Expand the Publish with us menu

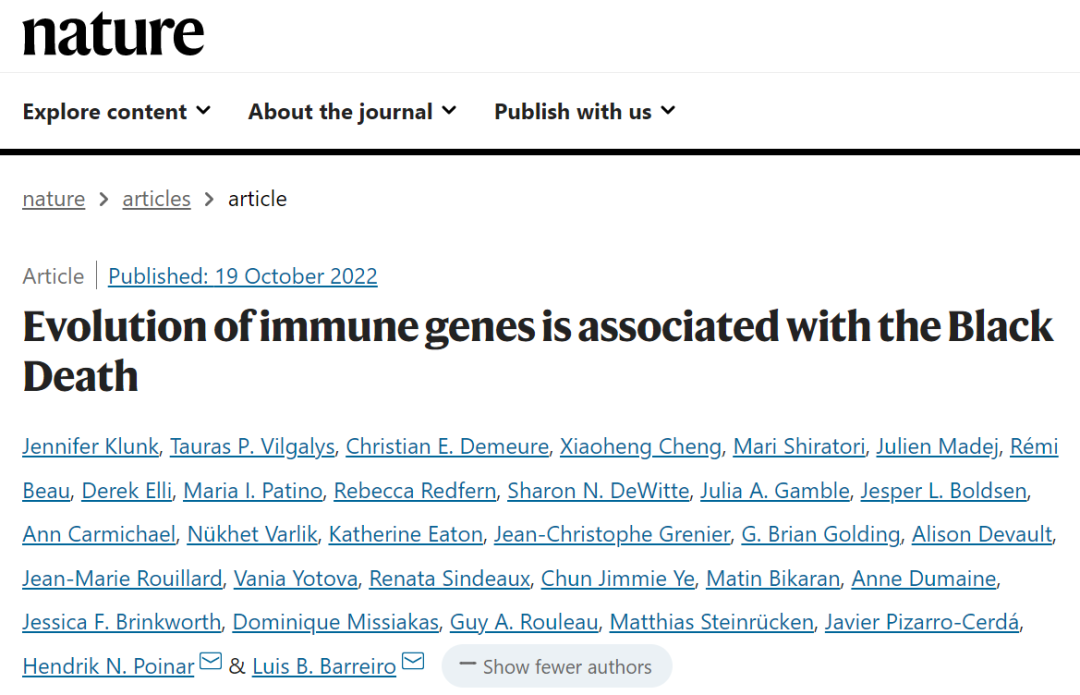(x=585, y=112)
